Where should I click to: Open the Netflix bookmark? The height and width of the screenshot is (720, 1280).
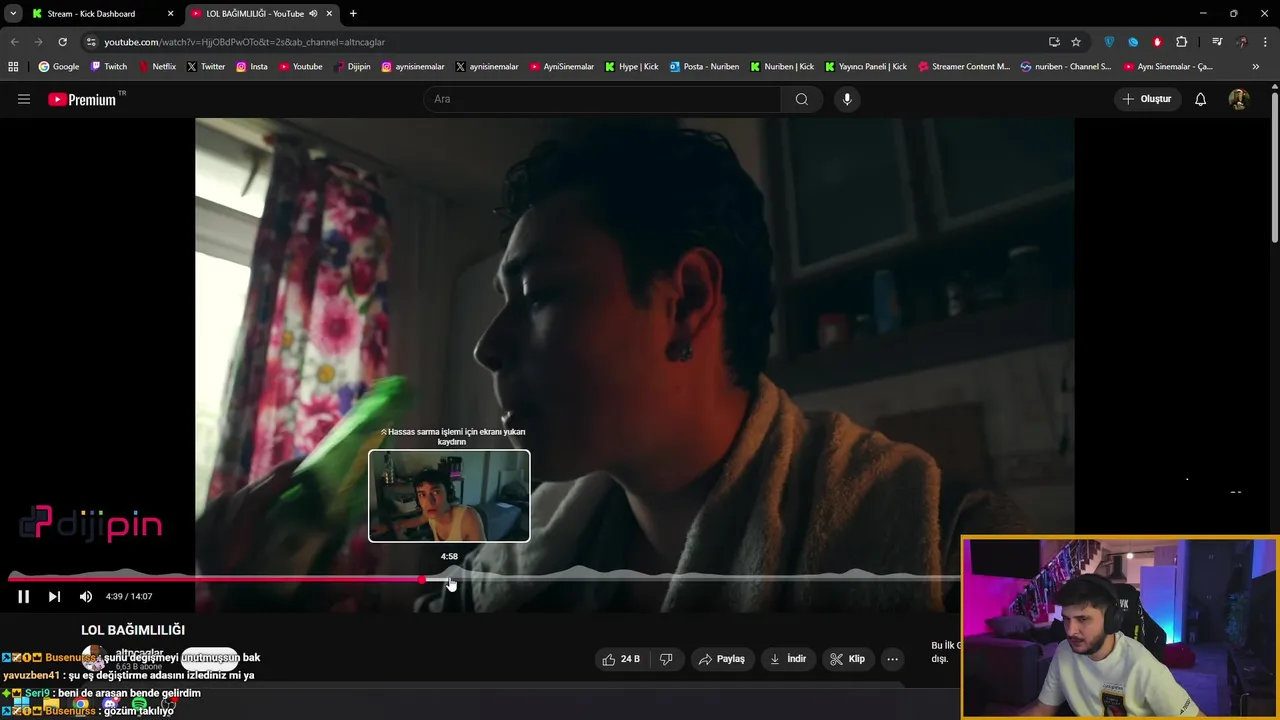click(157, 67)
